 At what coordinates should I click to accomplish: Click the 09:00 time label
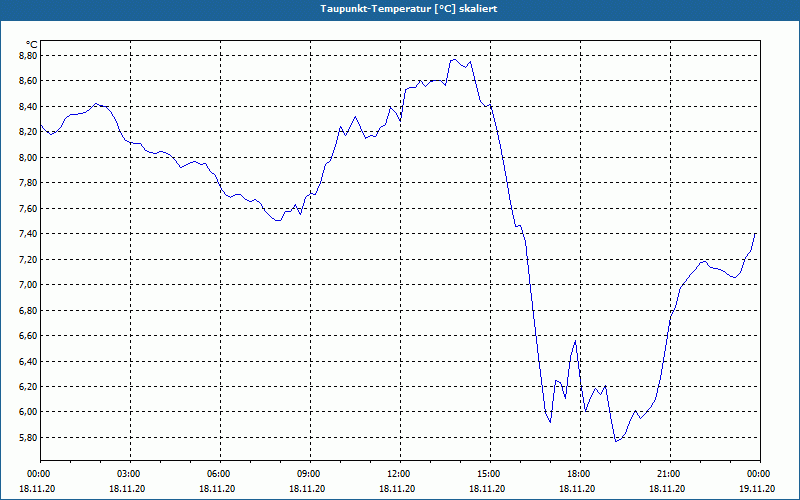pyautogui.click(x=310, y=474)
